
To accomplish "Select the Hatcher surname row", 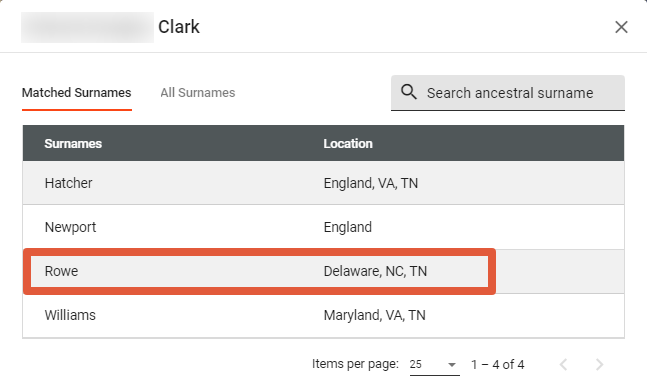I will coord(324,183).
